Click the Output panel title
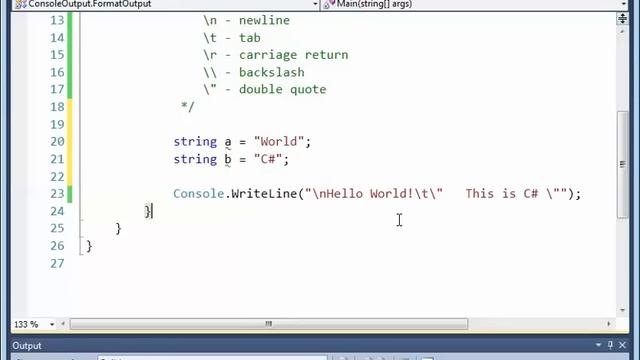 click(27, 346)
